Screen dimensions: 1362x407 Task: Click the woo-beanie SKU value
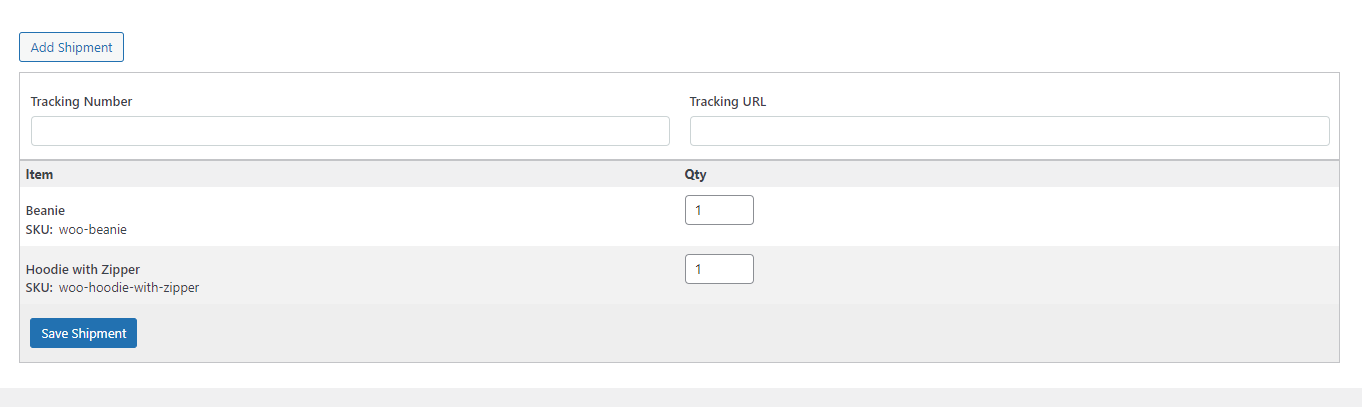point(93,229)
